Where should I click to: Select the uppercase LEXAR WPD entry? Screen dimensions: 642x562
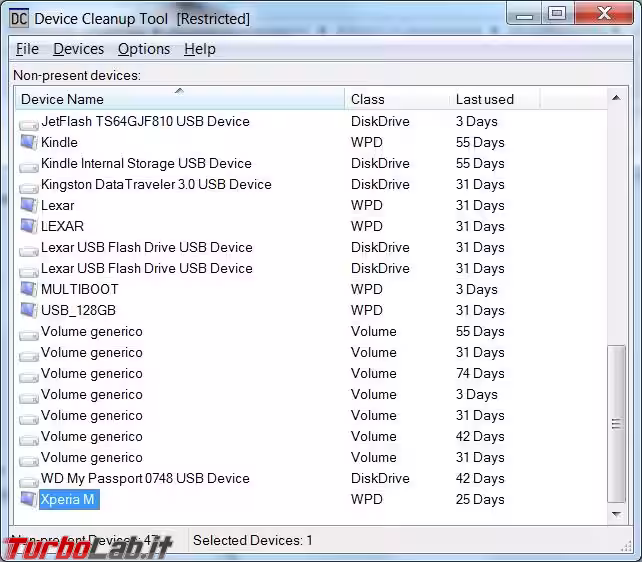coord(62,226)
